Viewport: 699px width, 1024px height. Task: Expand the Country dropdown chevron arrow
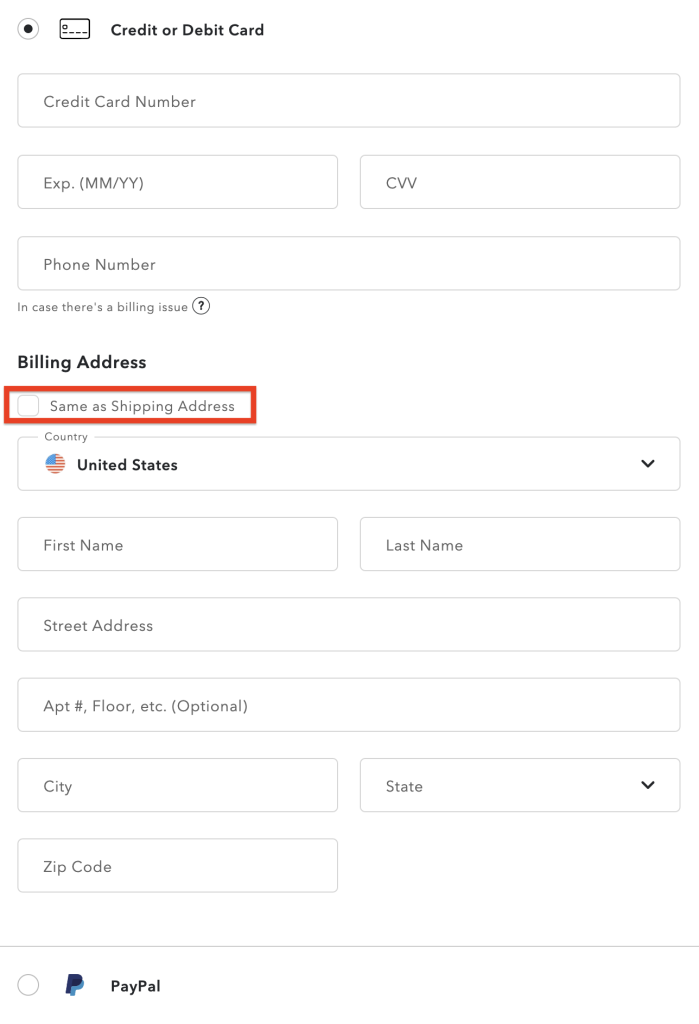click(x=647, y=464)
